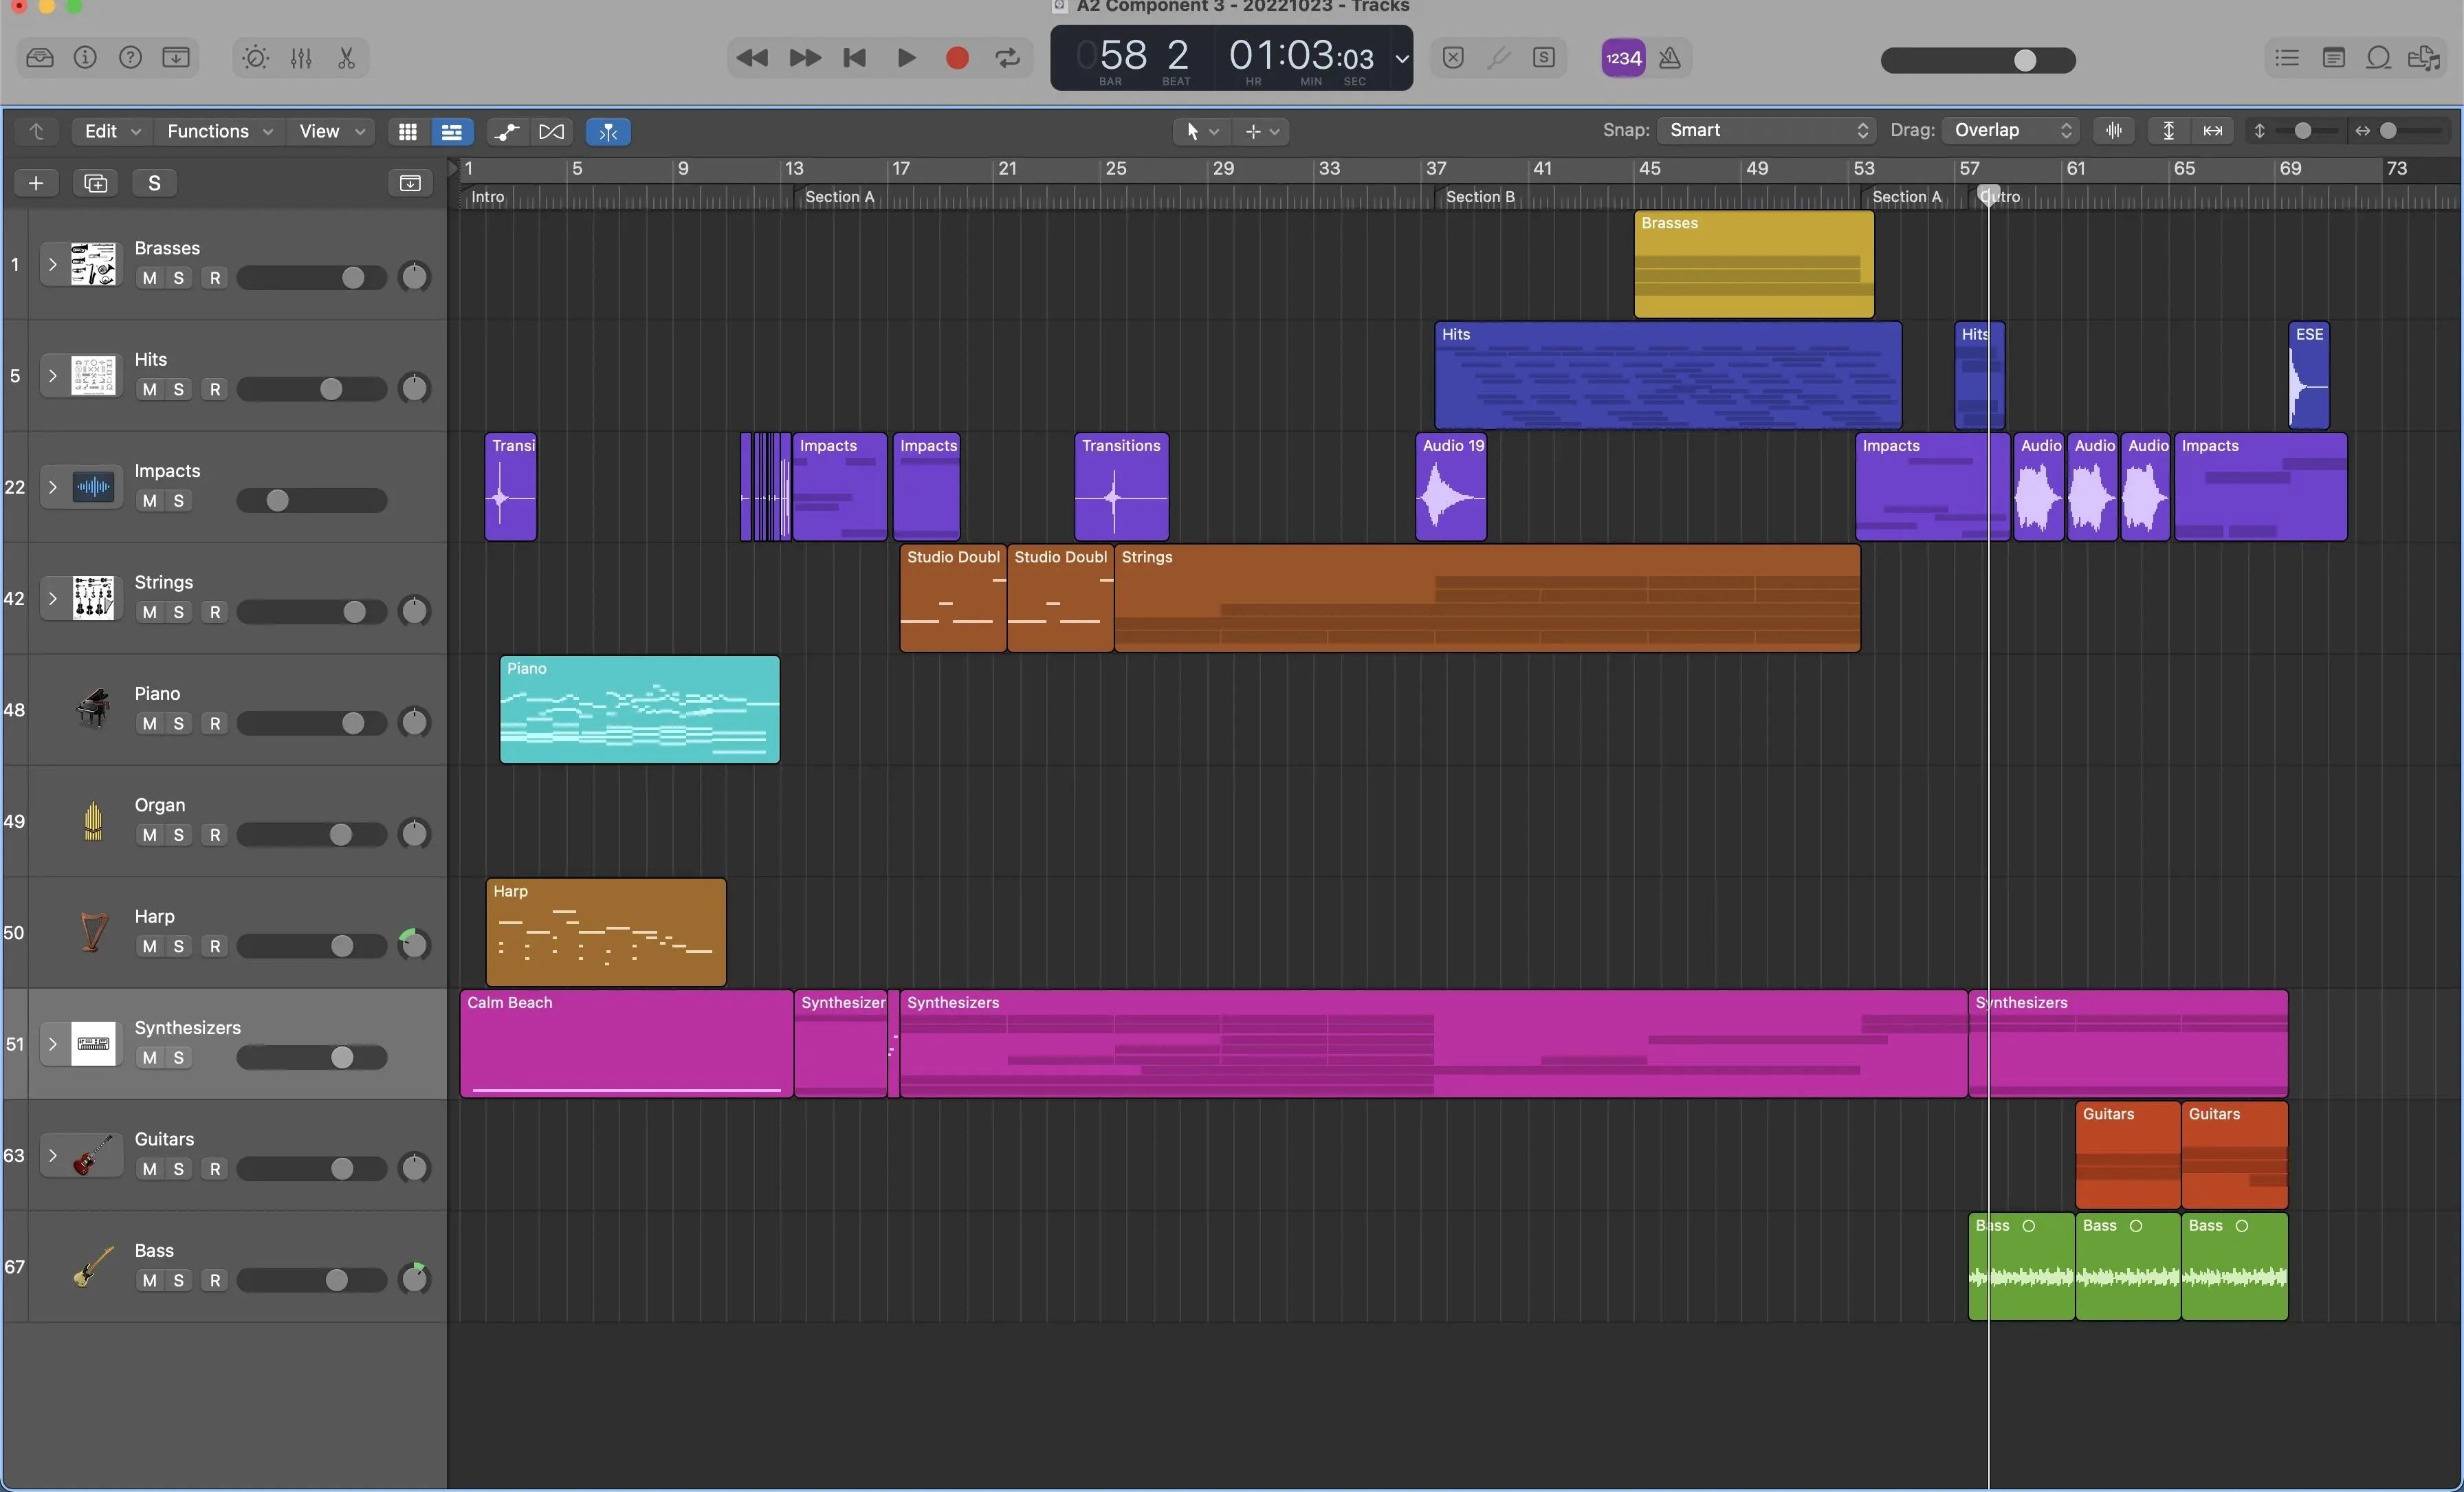Toggle the 1234 count-in button

(1623, 58)
